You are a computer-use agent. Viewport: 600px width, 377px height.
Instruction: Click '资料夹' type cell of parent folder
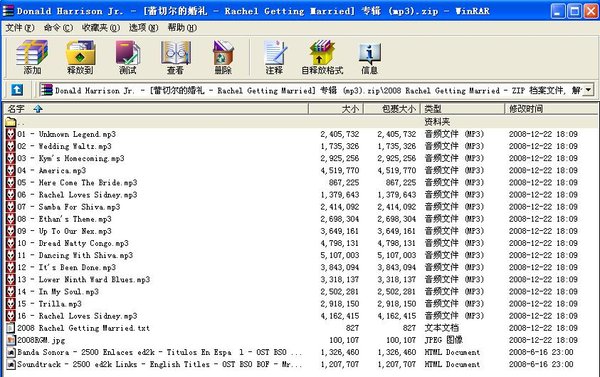point(437,122)
